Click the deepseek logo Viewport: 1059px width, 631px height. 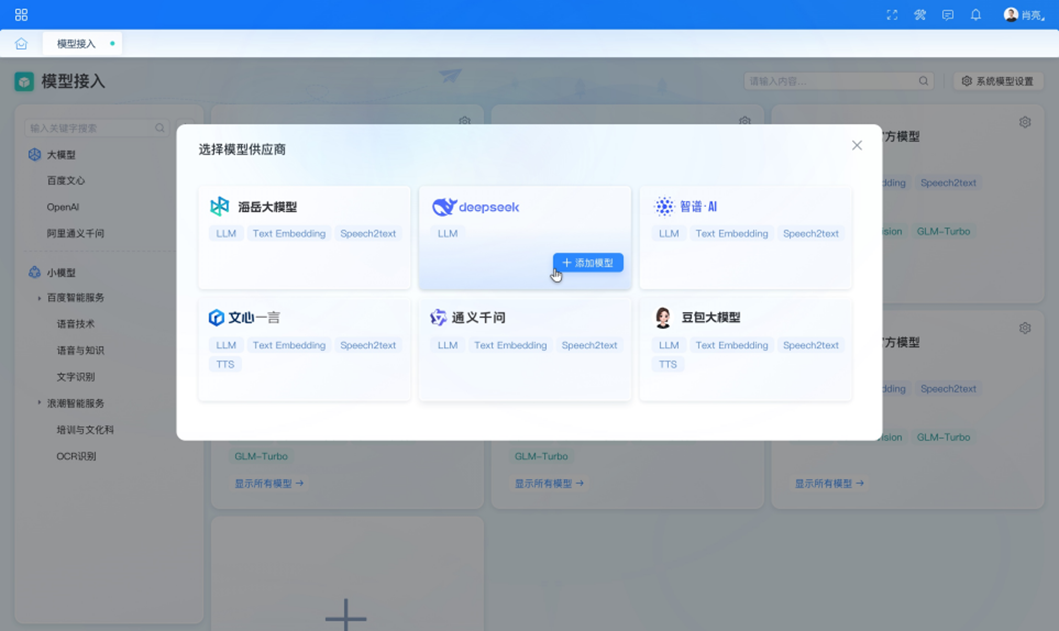[x=475, y=207]
